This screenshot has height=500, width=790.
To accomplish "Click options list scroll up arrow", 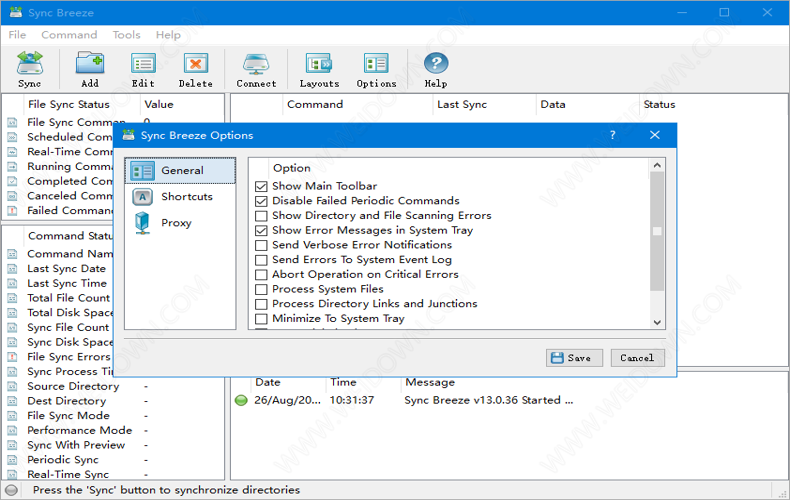I will point(657,165).
